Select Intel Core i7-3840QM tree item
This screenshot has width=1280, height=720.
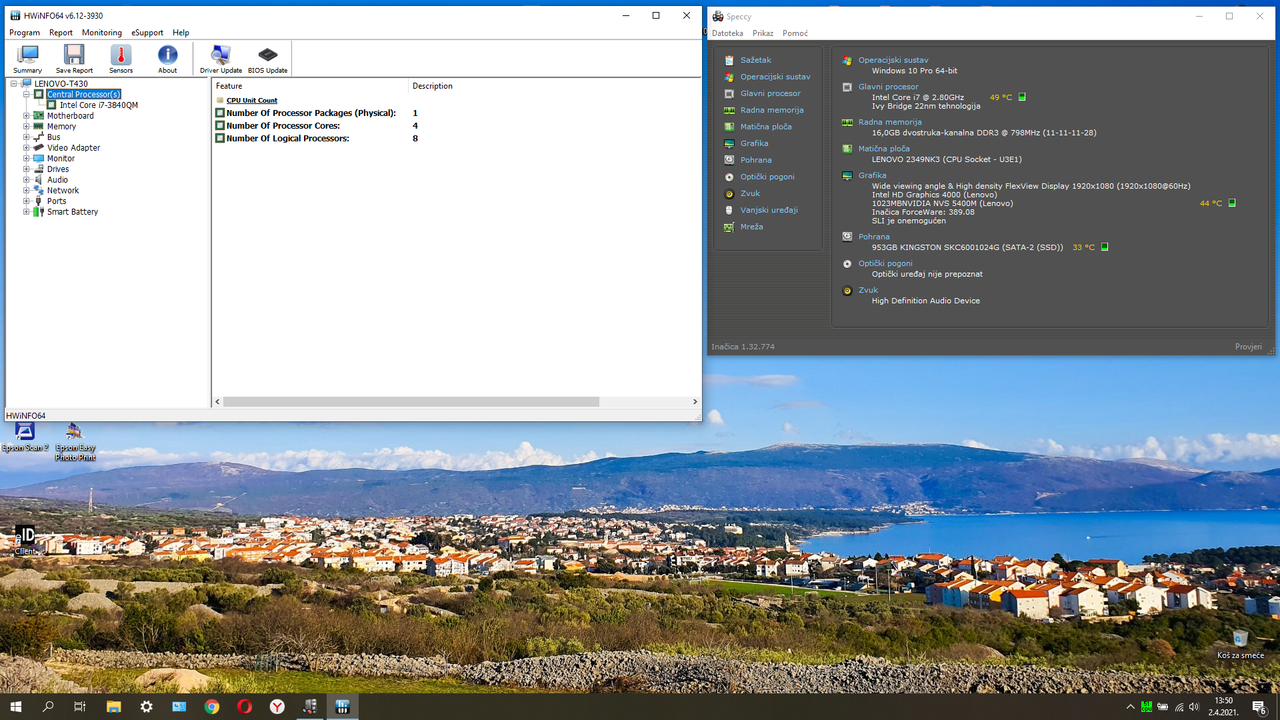[x=98, y=105]
